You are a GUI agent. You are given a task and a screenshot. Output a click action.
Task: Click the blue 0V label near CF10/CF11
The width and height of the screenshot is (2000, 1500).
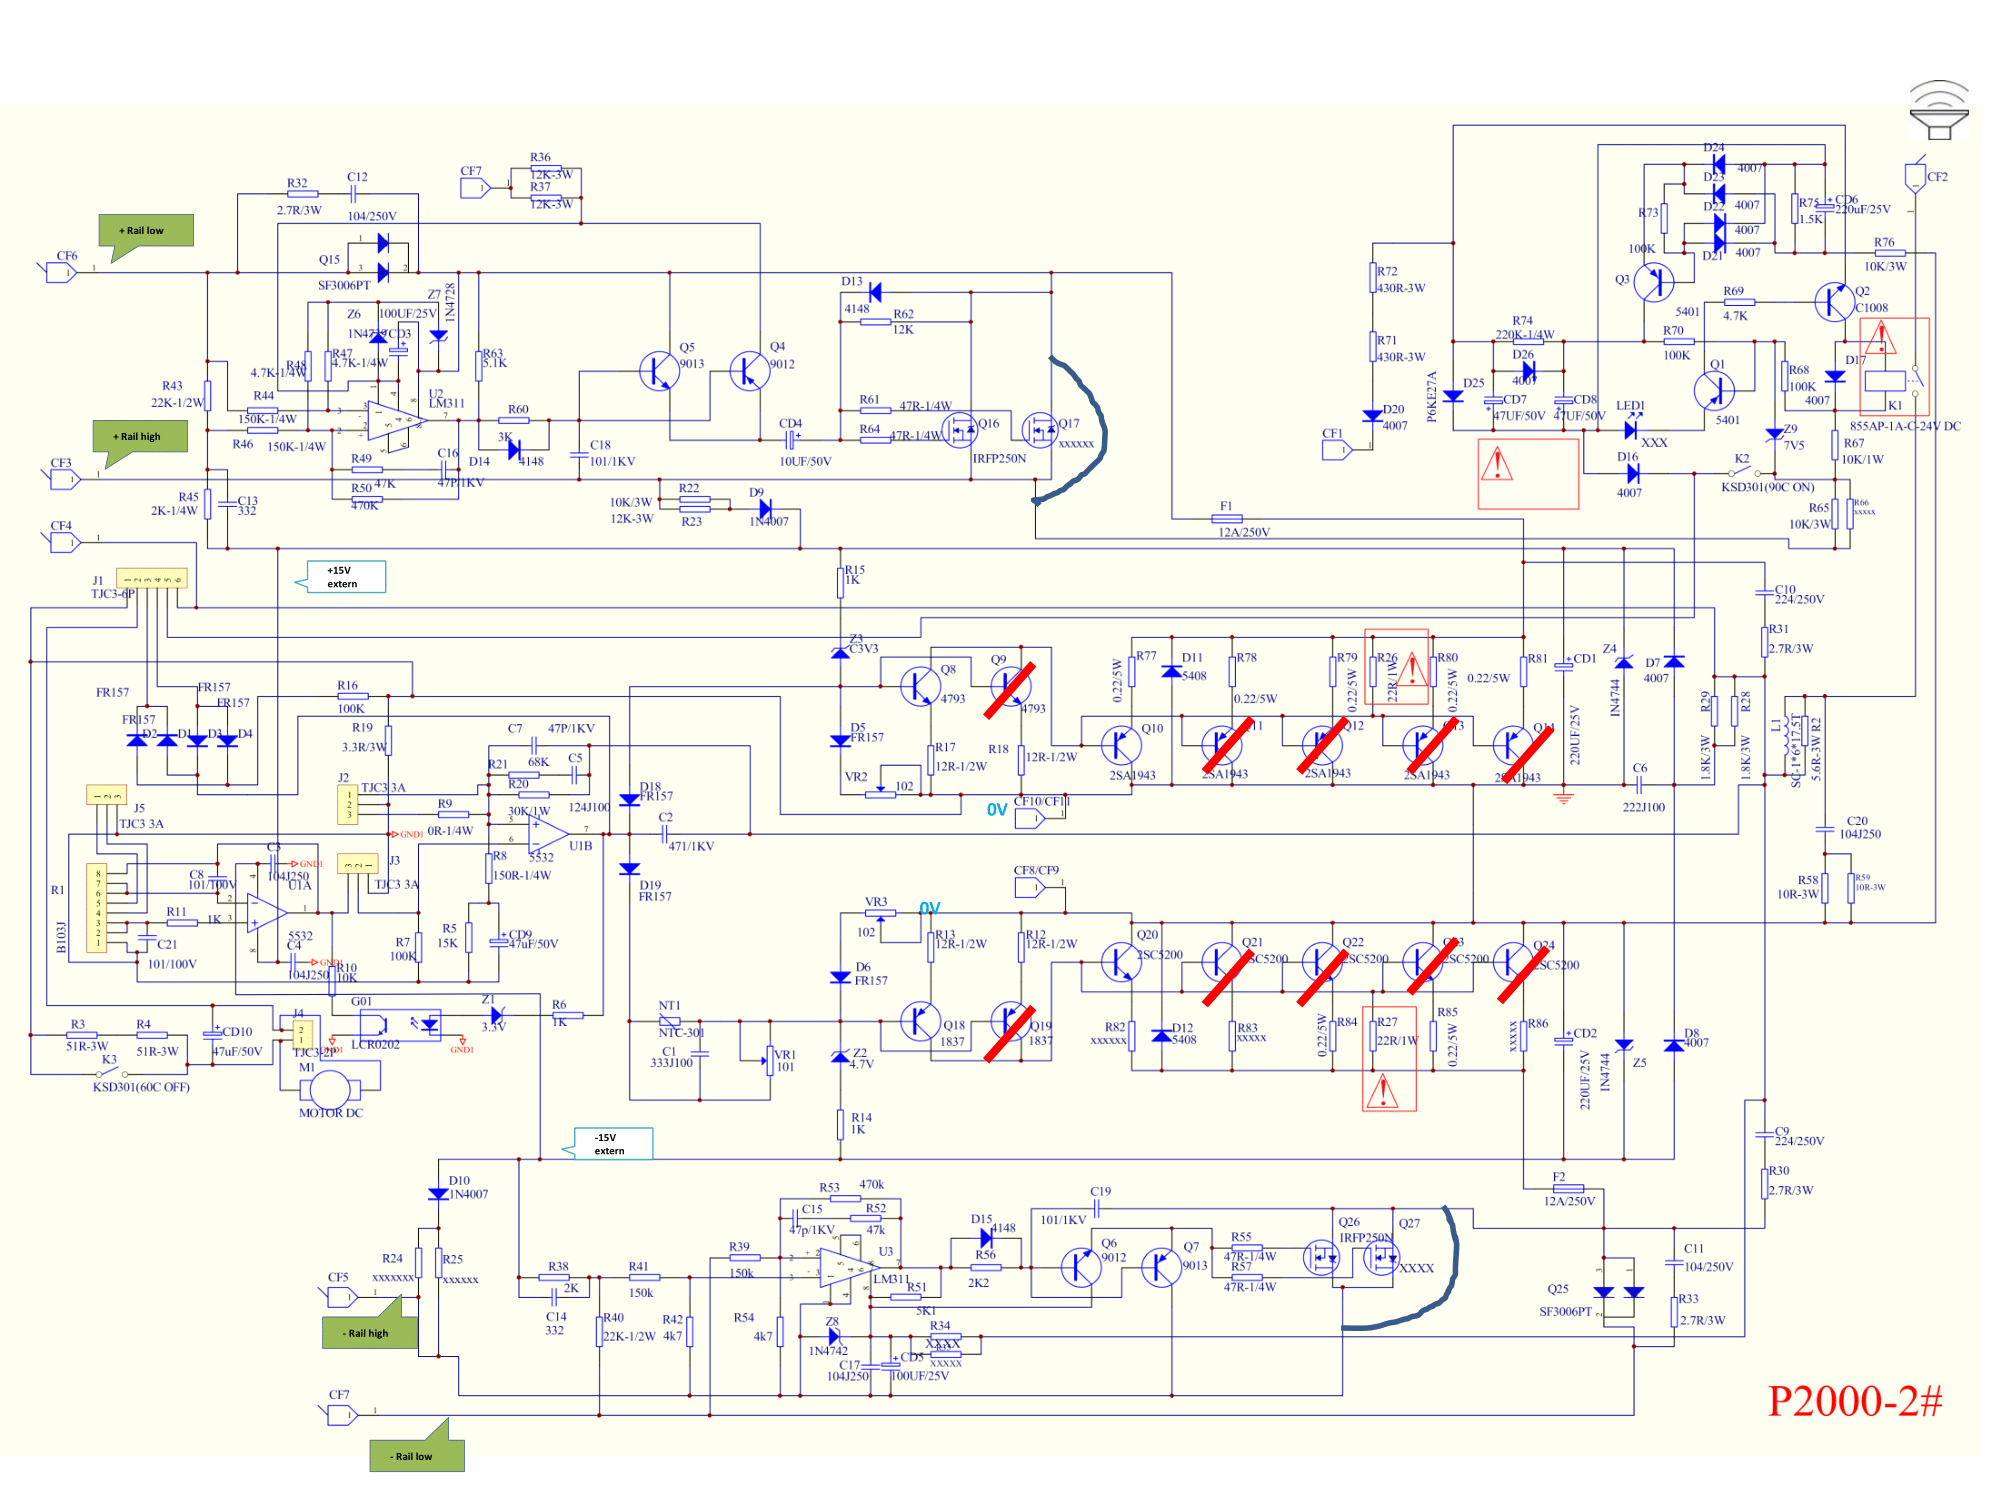coord(996,810)
